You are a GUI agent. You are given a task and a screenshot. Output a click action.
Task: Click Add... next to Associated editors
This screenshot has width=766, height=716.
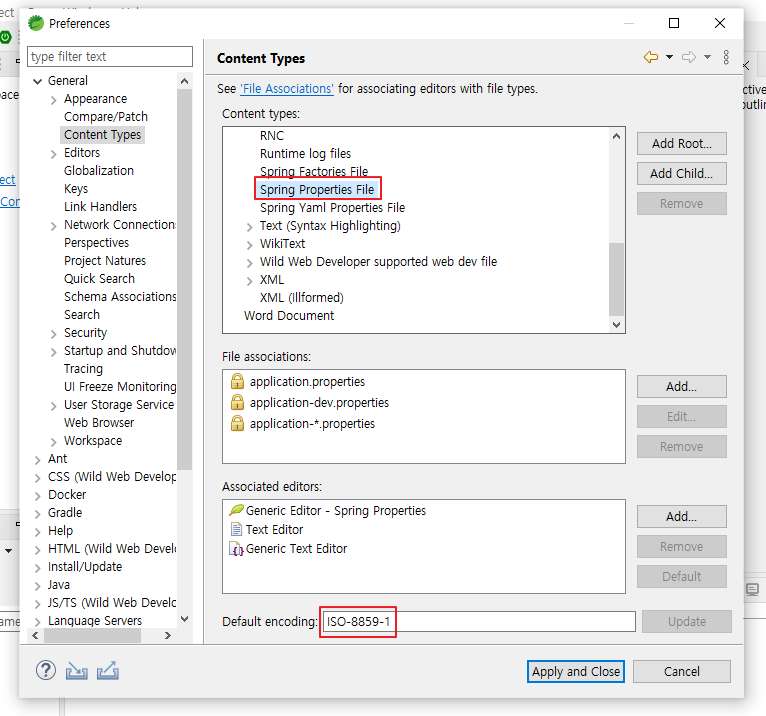coord(681,517)
